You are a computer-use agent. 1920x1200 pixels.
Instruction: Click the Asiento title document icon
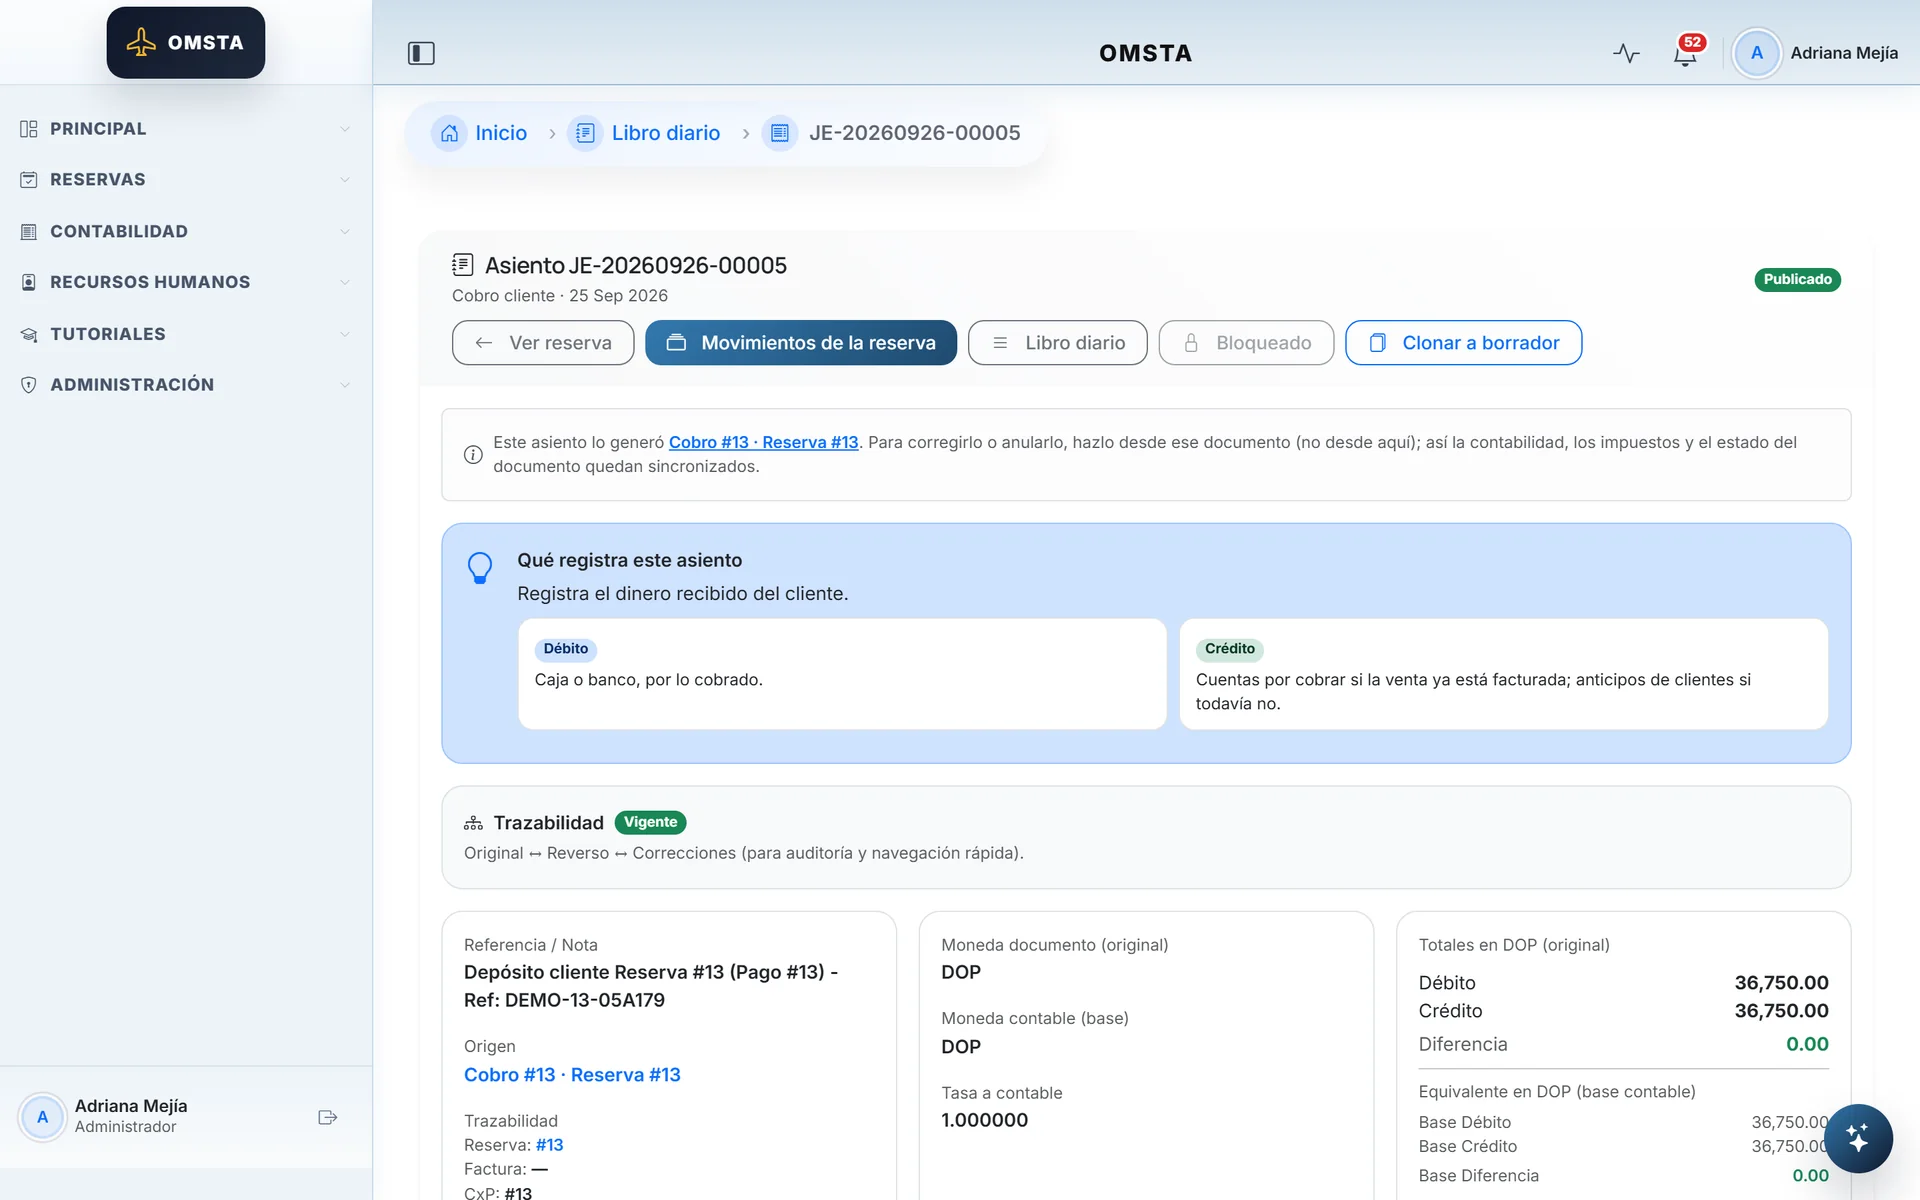[x=463, y=265]
